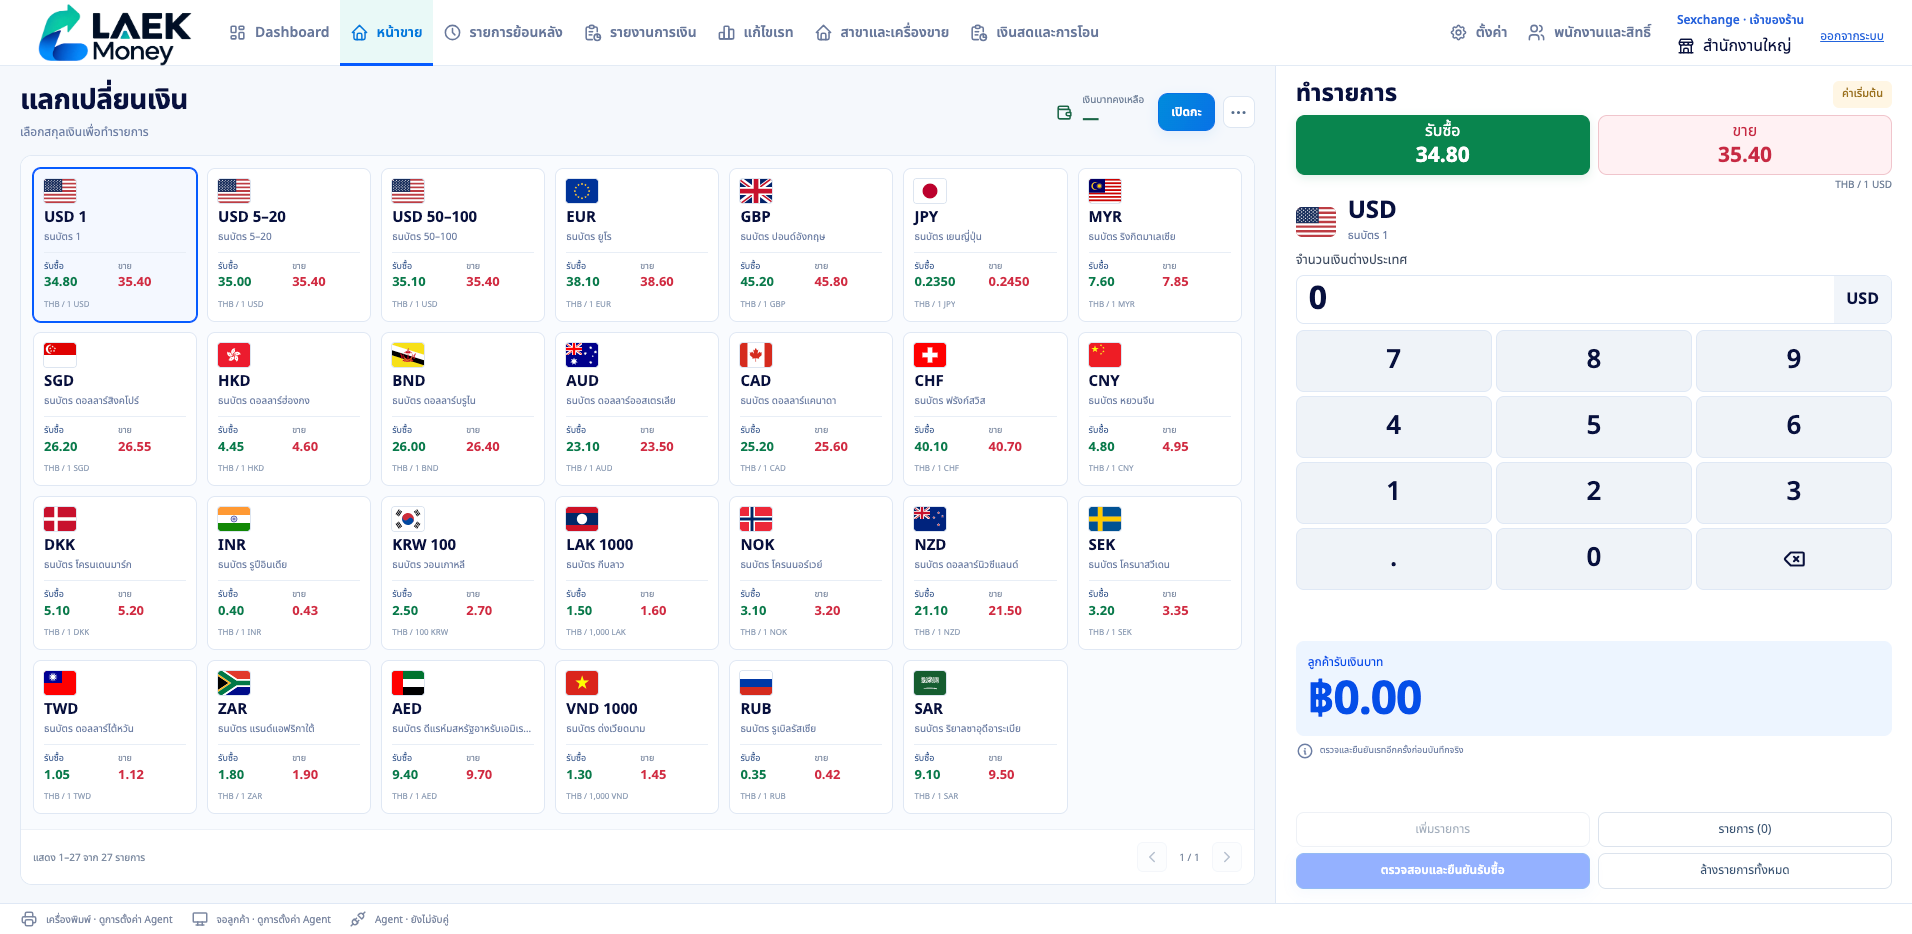Select the NOK flag icon
Image resolution: width=1912 pixels, height=934 pixels.
(x=756, y=519)
